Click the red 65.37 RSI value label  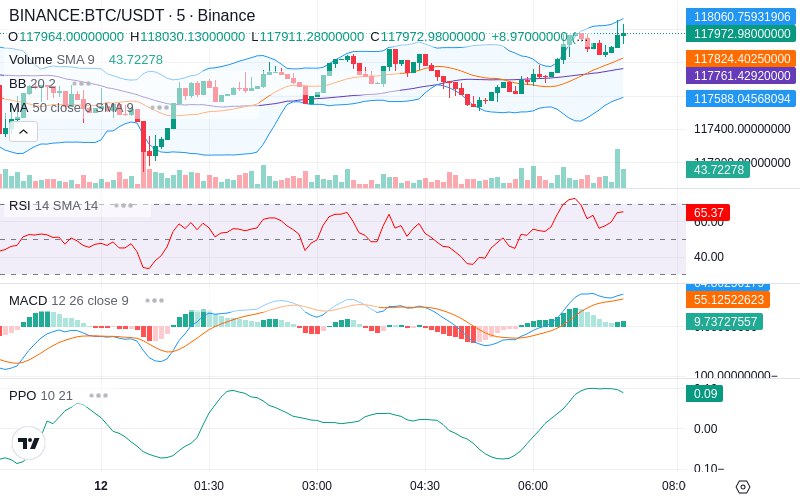tap(708, 212)
